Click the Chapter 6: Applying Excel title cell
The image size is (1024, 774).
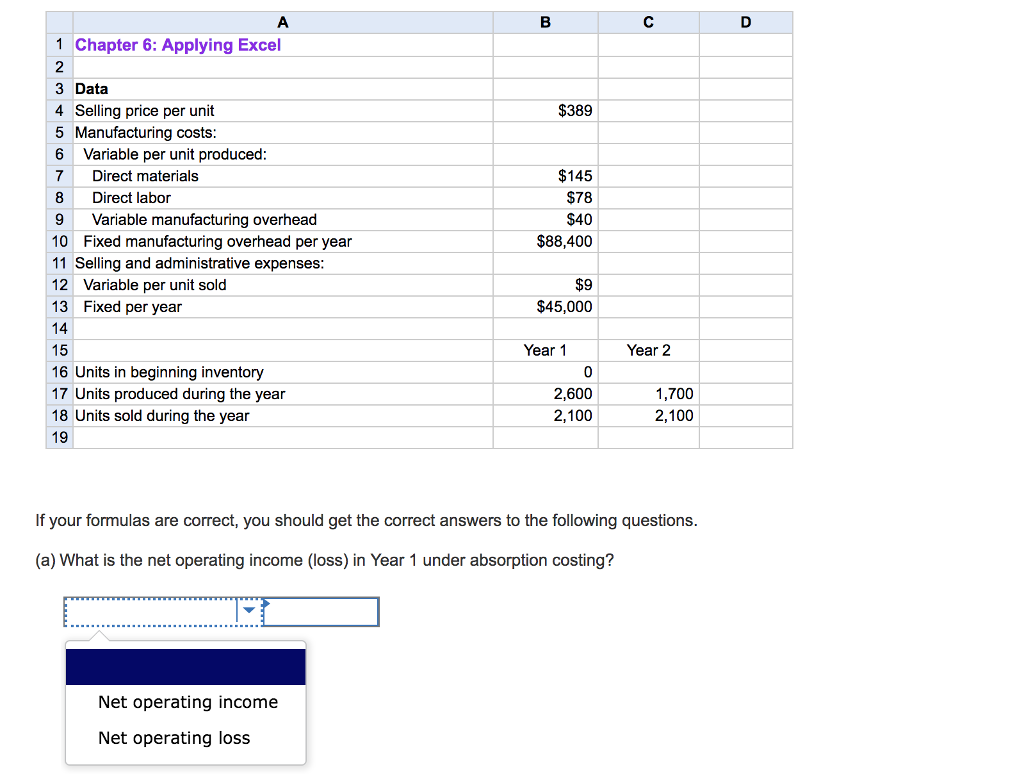(x=178, y=45)
